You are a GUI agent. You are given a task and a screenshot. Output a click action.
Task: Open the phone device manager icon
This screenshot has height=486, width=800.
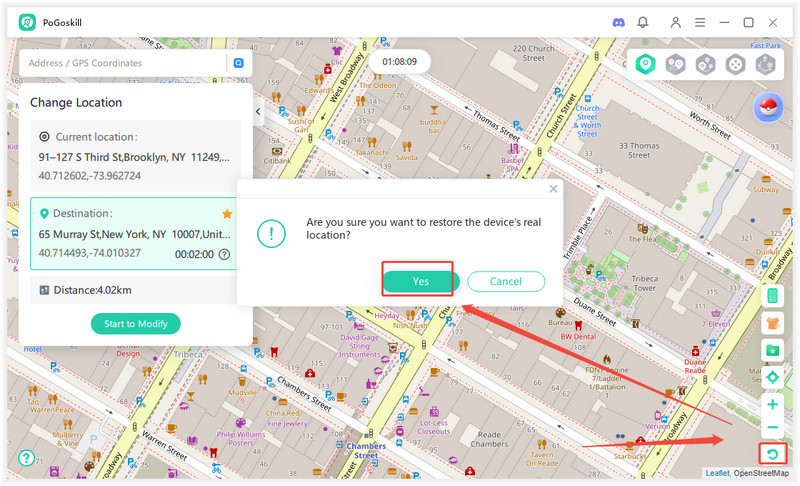(772, 295)
